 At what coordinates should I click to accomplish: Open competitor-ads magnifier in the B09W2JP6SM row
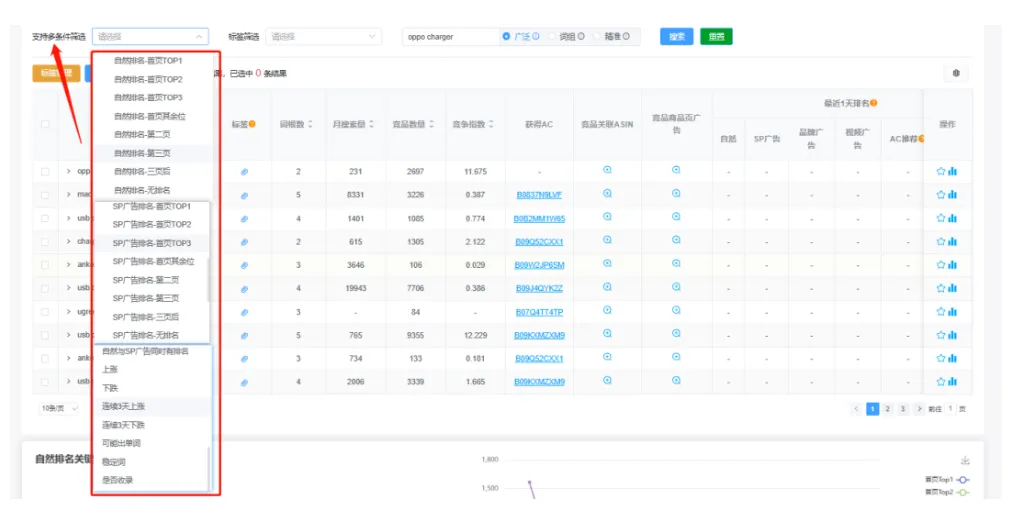[676, 263]
